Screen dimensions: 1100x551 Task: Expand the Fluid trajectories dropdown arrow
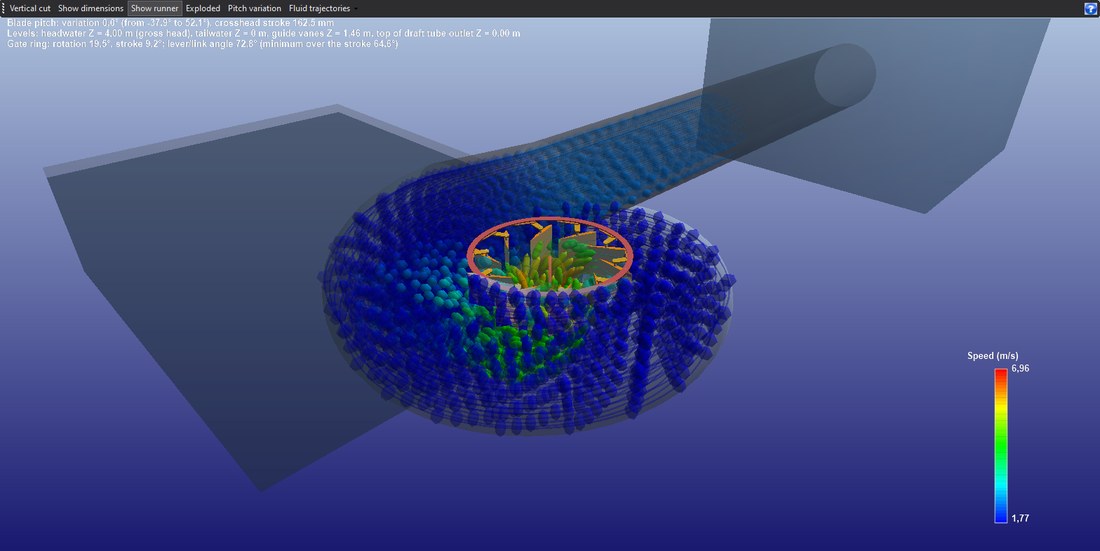pos(356,9)
